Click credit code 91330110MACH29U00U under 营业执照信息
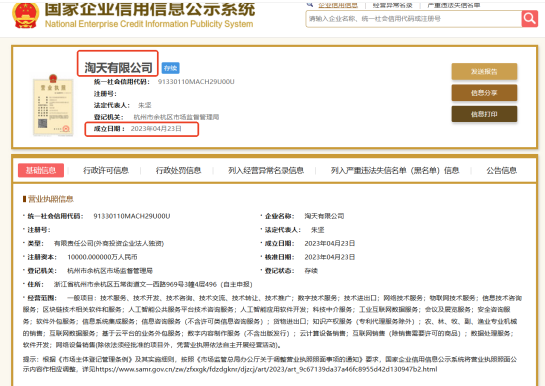545x386 pixels. tap(132, 216)
